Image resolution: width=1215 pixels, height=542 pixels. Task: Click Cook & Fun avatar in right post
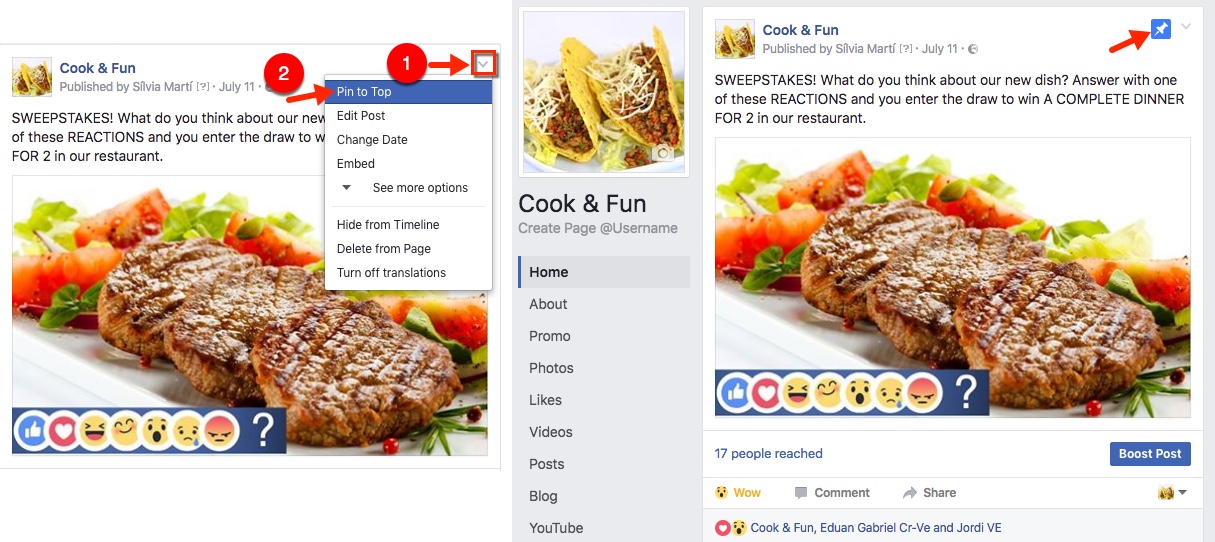735,39
